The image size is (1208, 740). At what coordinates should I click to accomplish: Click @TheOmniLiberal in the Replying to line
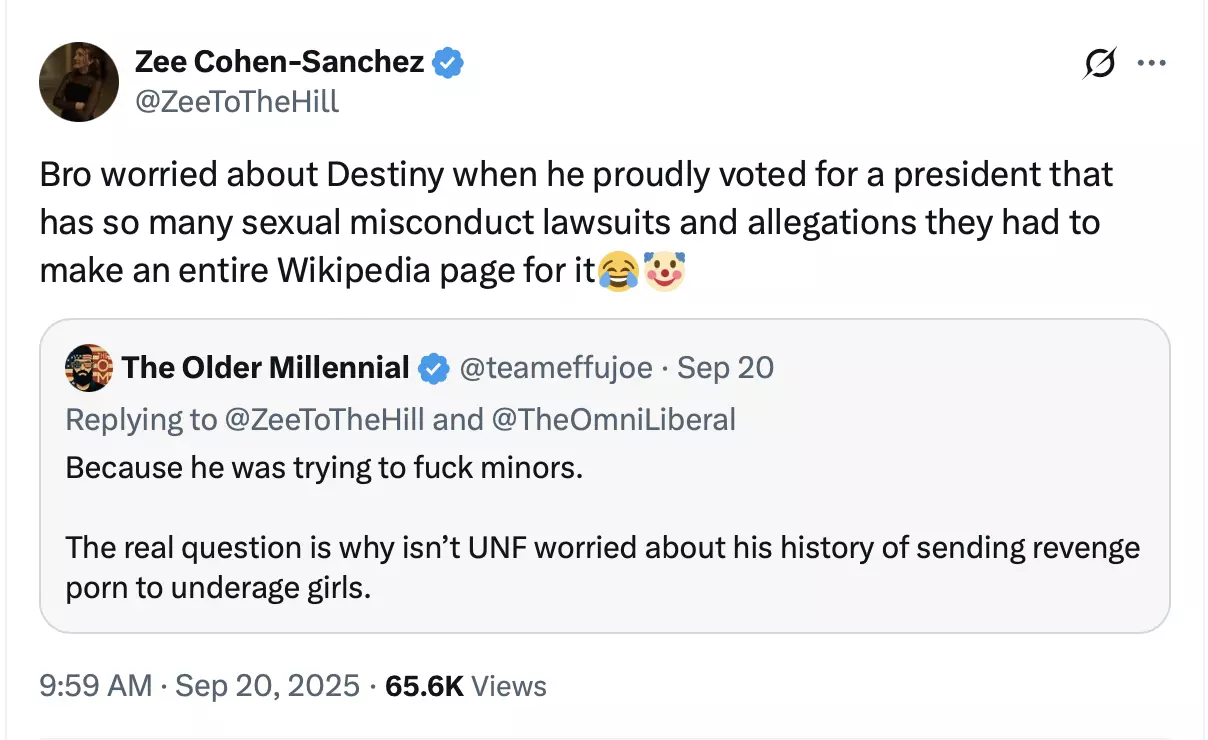(x=614, y=419)
